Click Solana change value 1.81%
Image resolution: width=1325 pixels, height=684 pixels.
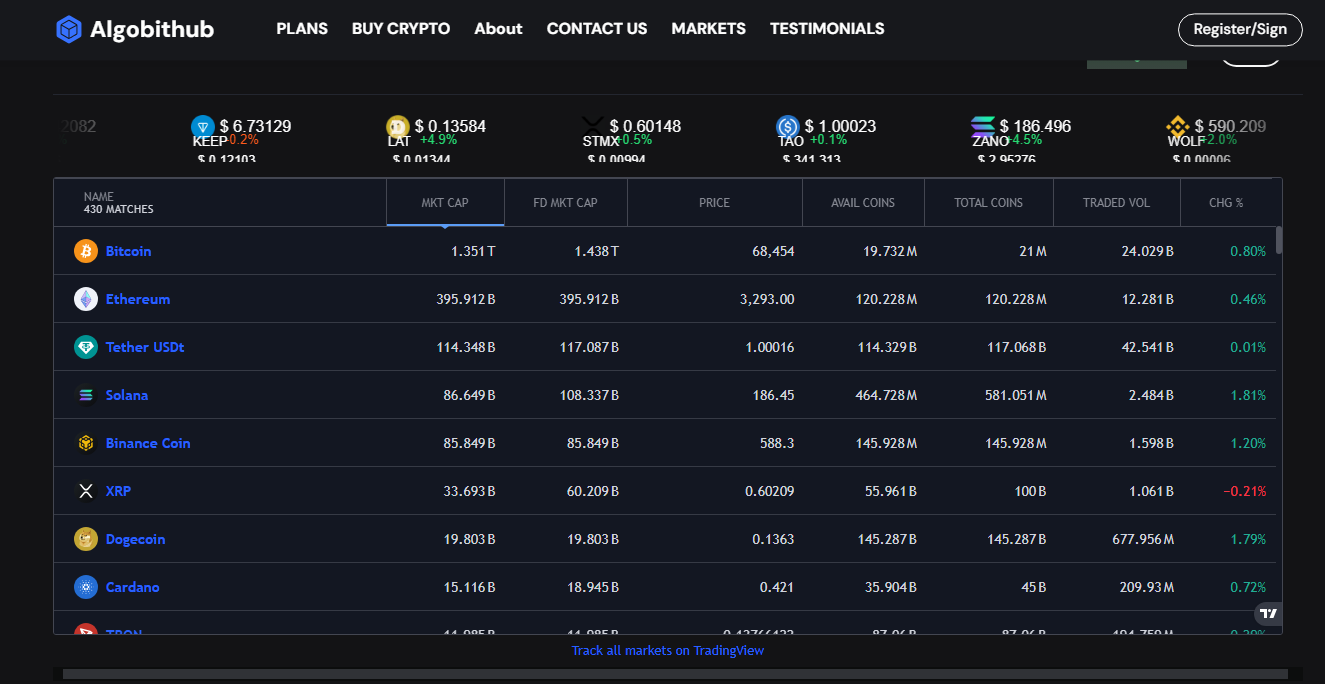(1248, 395)
